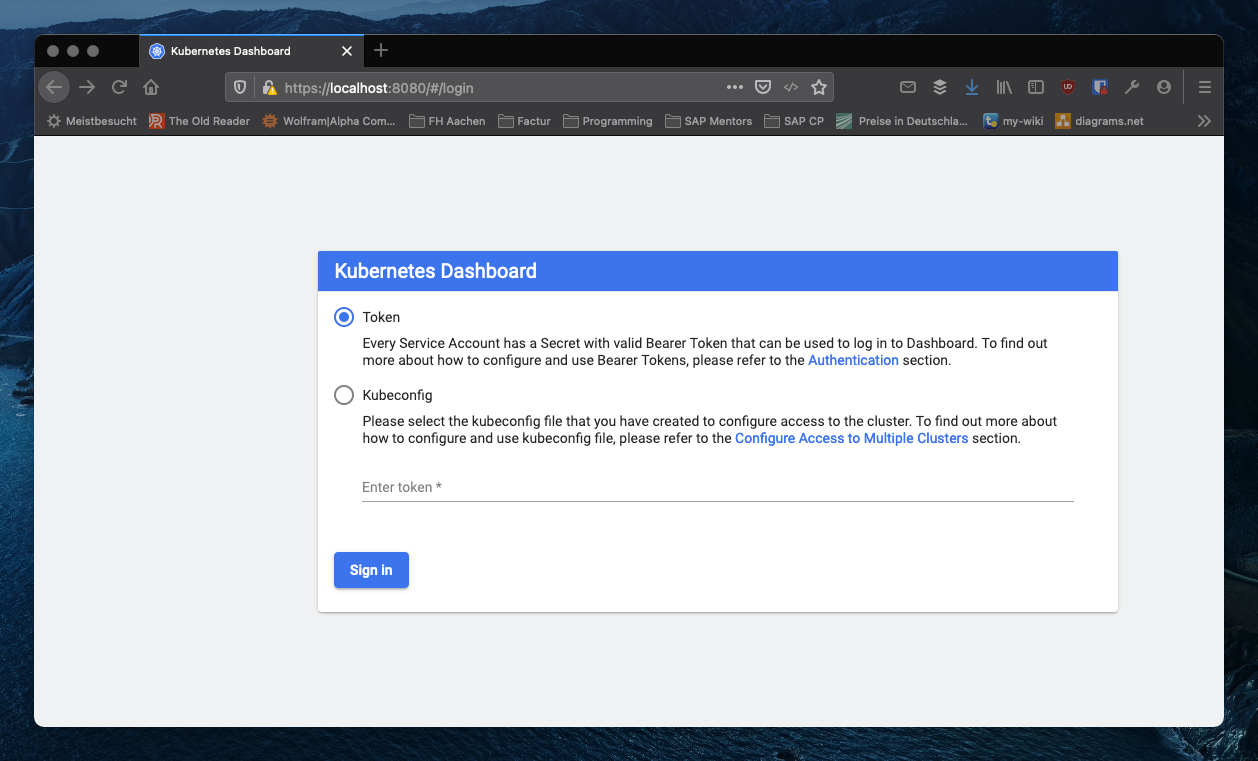Open the page actions three-dot menu
Viewport: 1258px width, 761px height.
(x=735, y=87)
